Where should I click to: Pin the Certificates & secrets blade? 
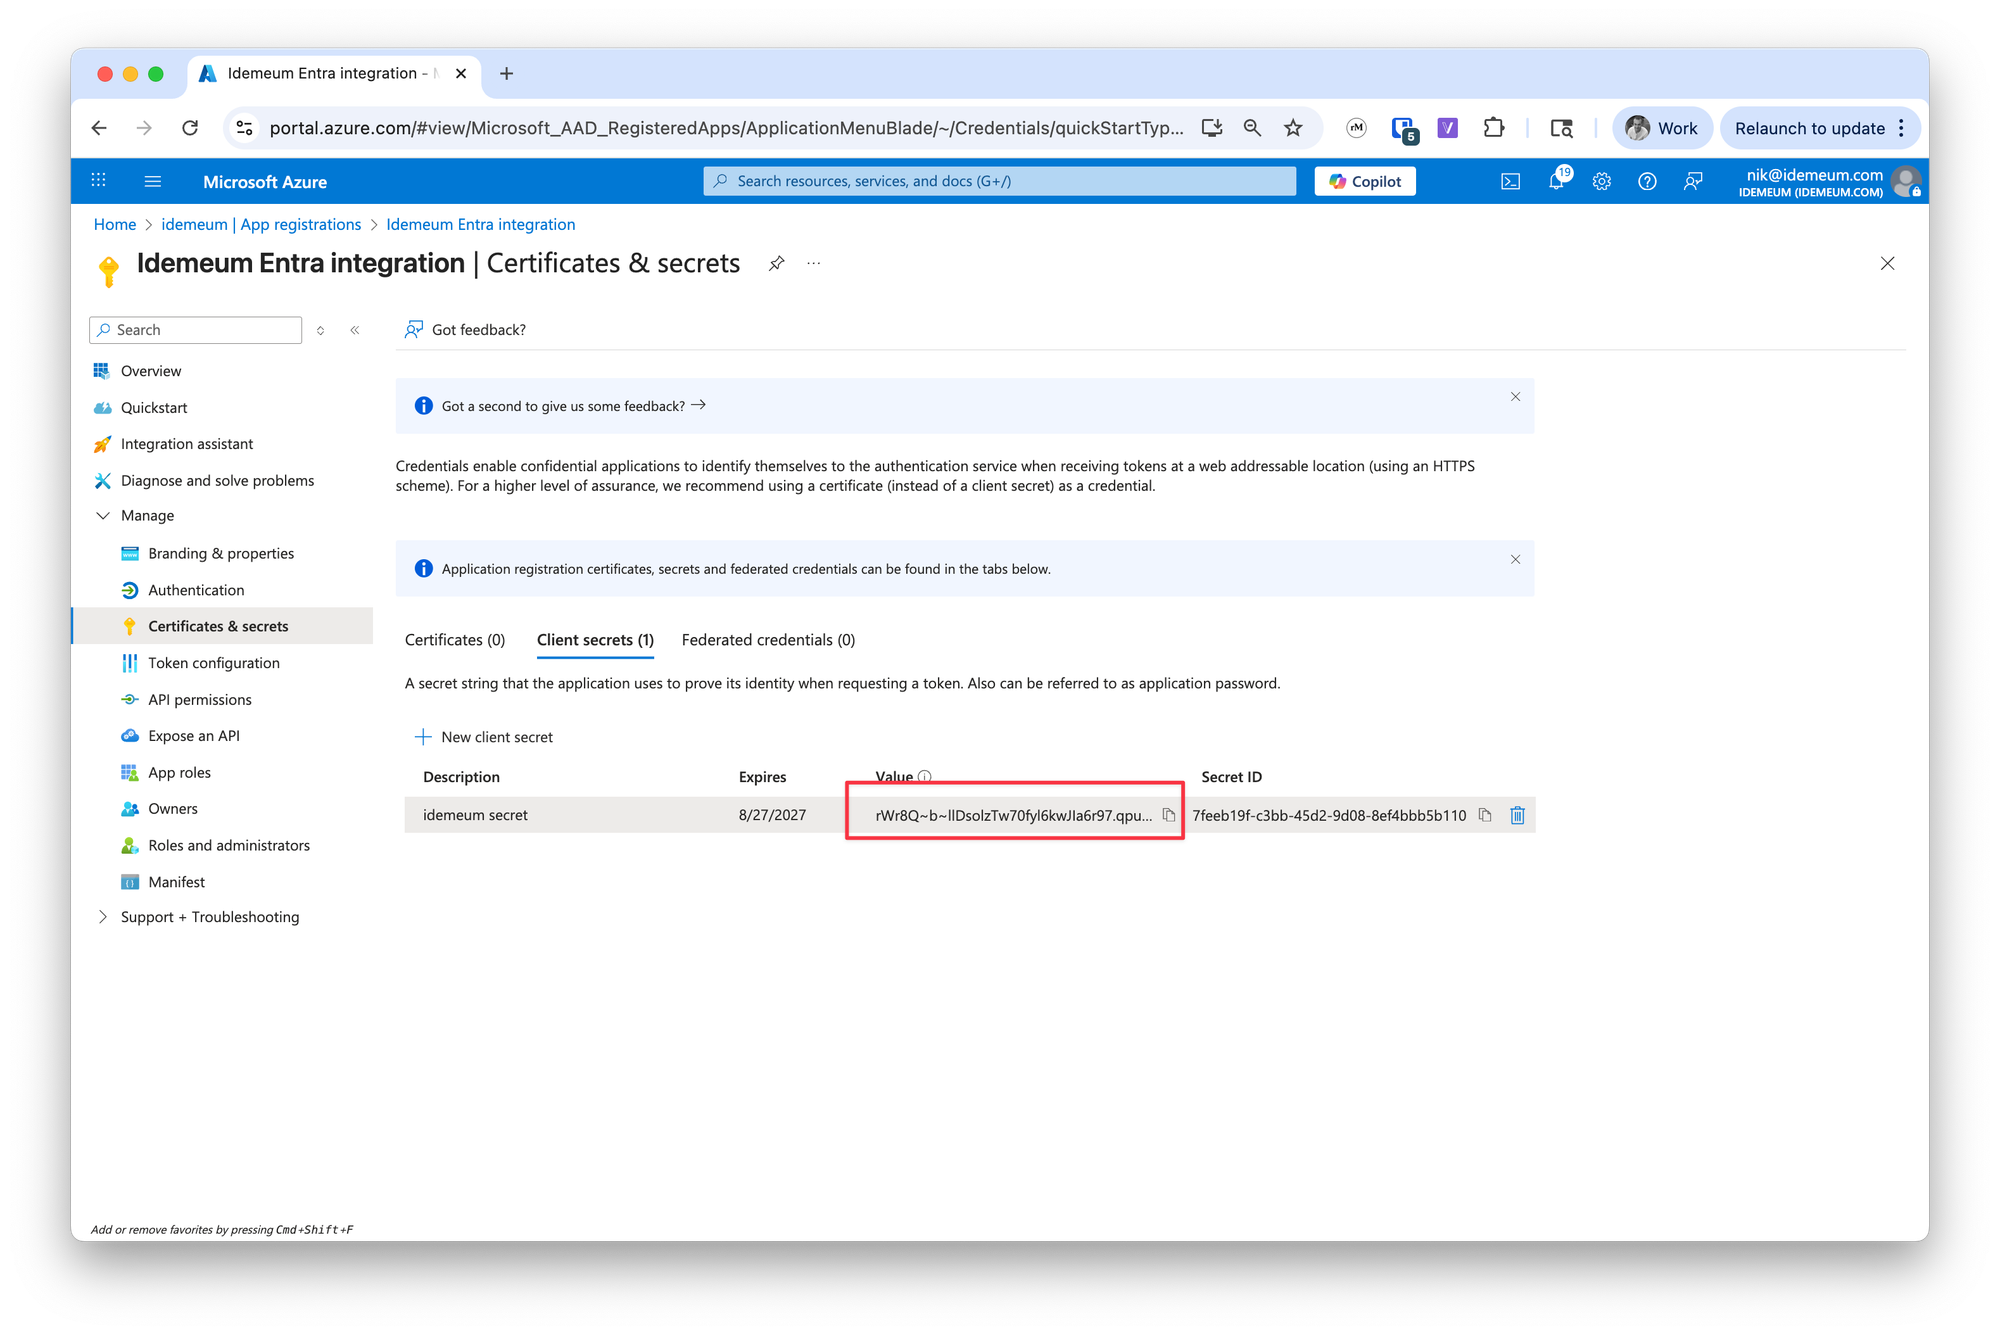point(776,263)
